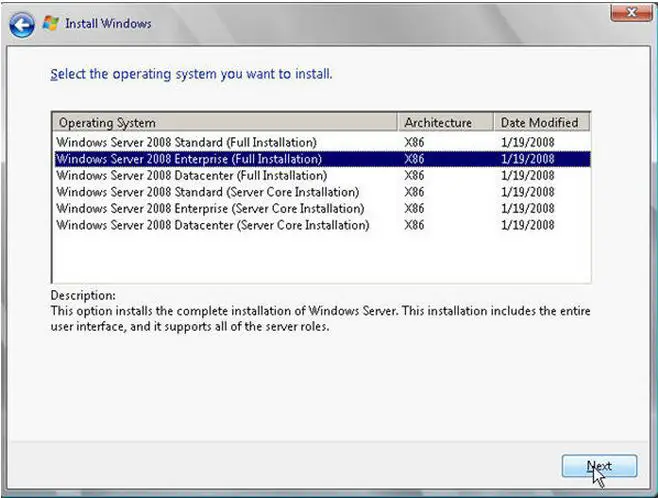Select Windows Server 2008 Datacenter (Full Installation)

[322, 175]
